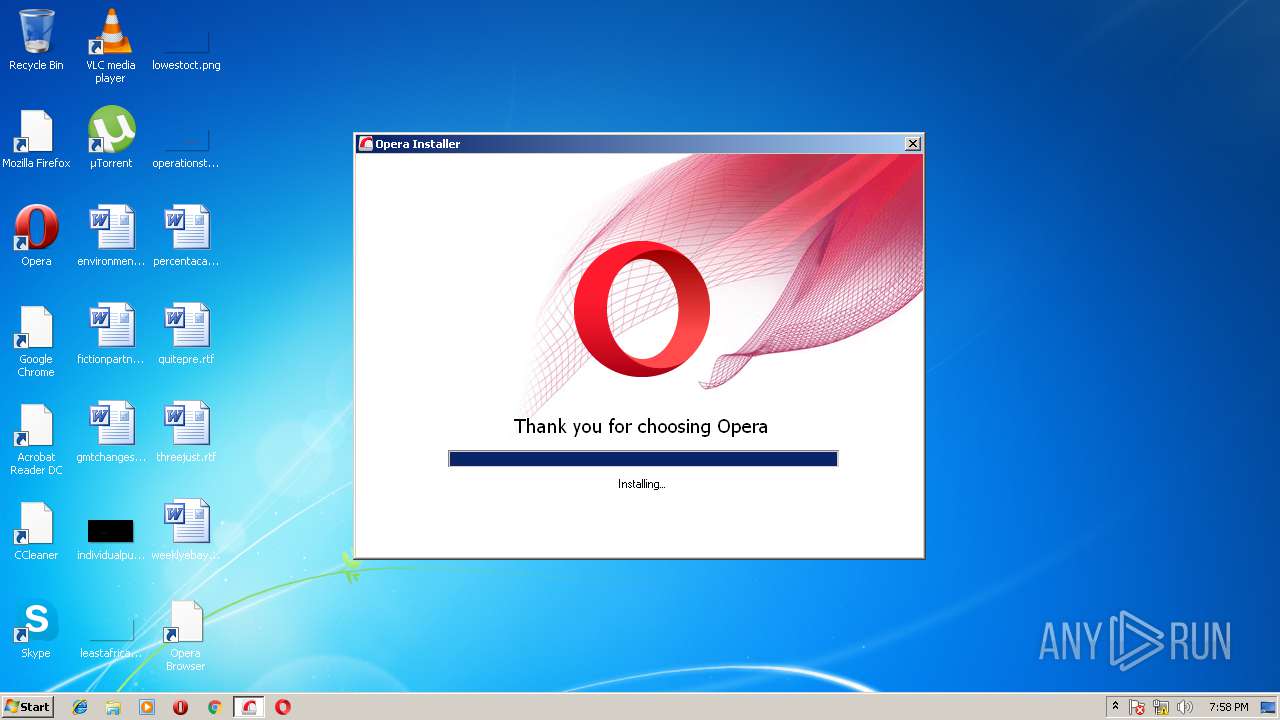Image resolution: width=1280 pixels, height=720 pixels.
Task: Open Windows Explorer from taskbar
Action: (x=113, y=707)
